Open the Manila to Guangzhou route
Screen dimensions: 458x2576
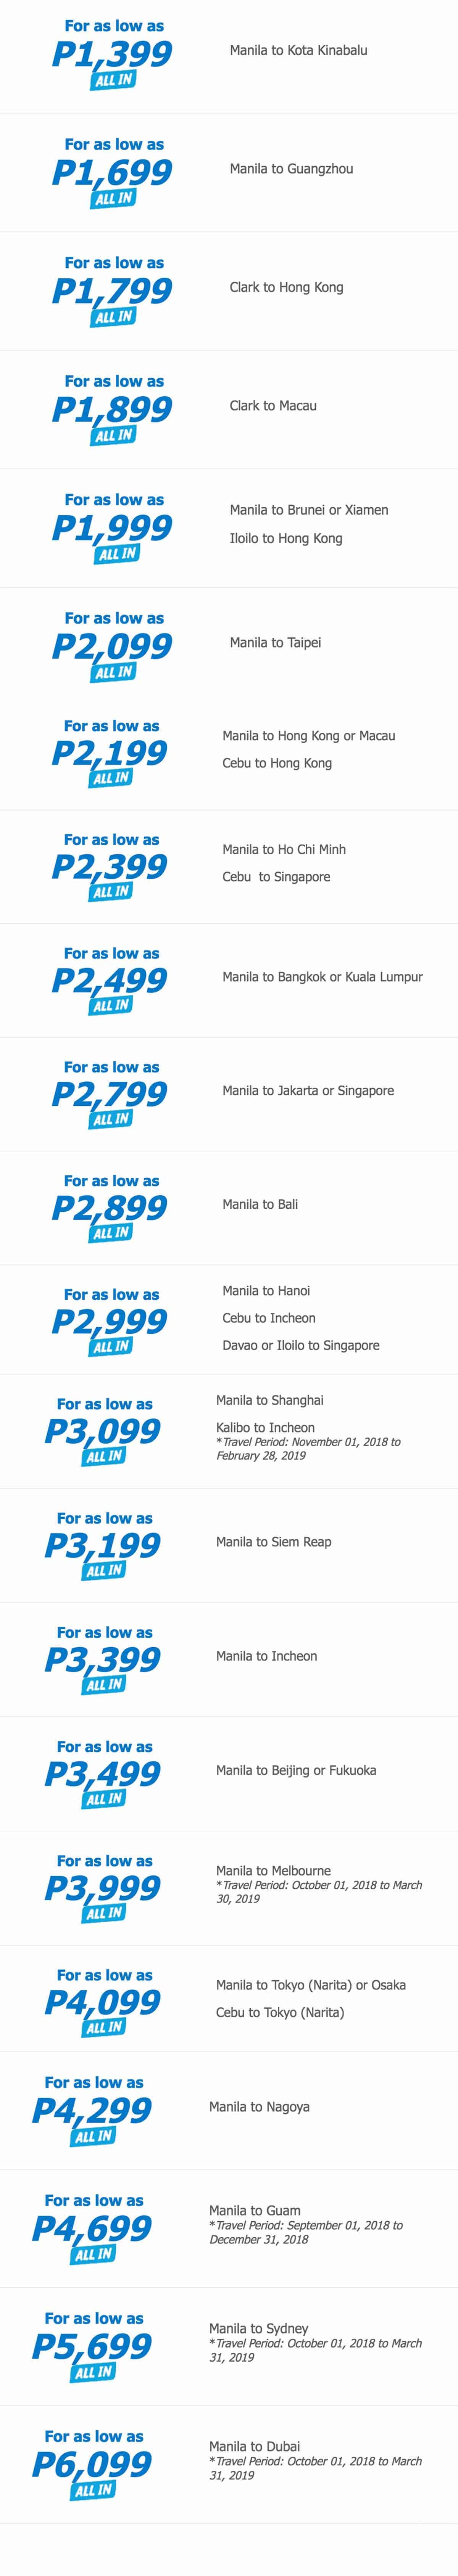[x=291, y=169]
